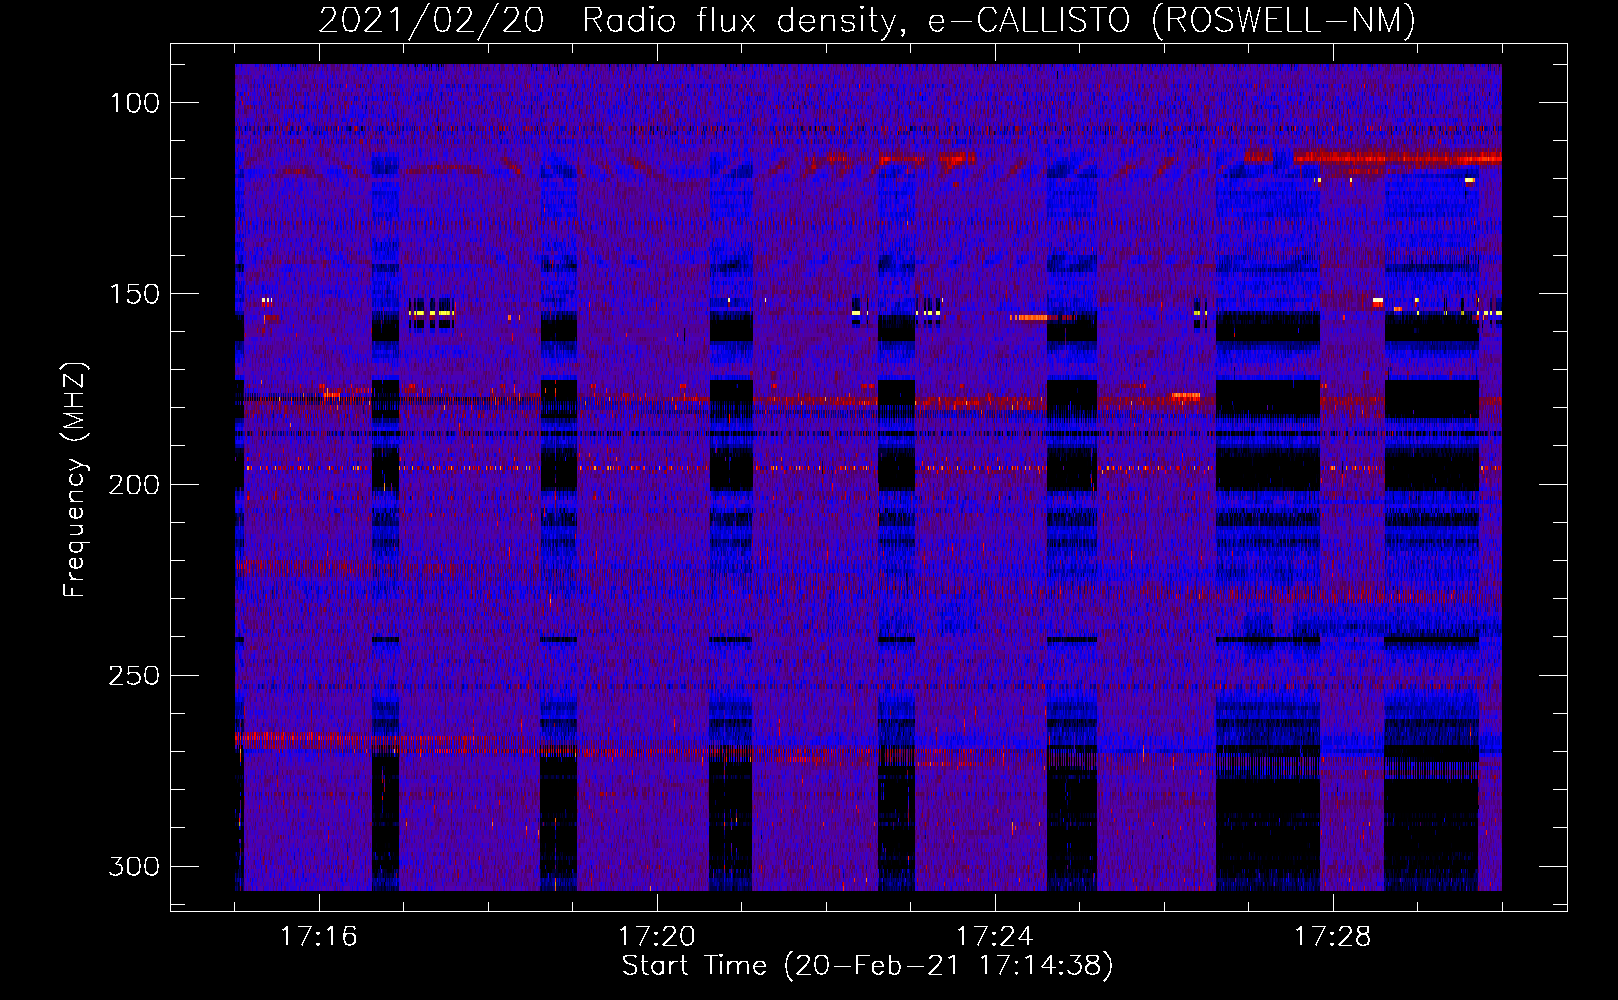Click the 150 frequency tick label
1618x1000 pixels.
[134, 294]
